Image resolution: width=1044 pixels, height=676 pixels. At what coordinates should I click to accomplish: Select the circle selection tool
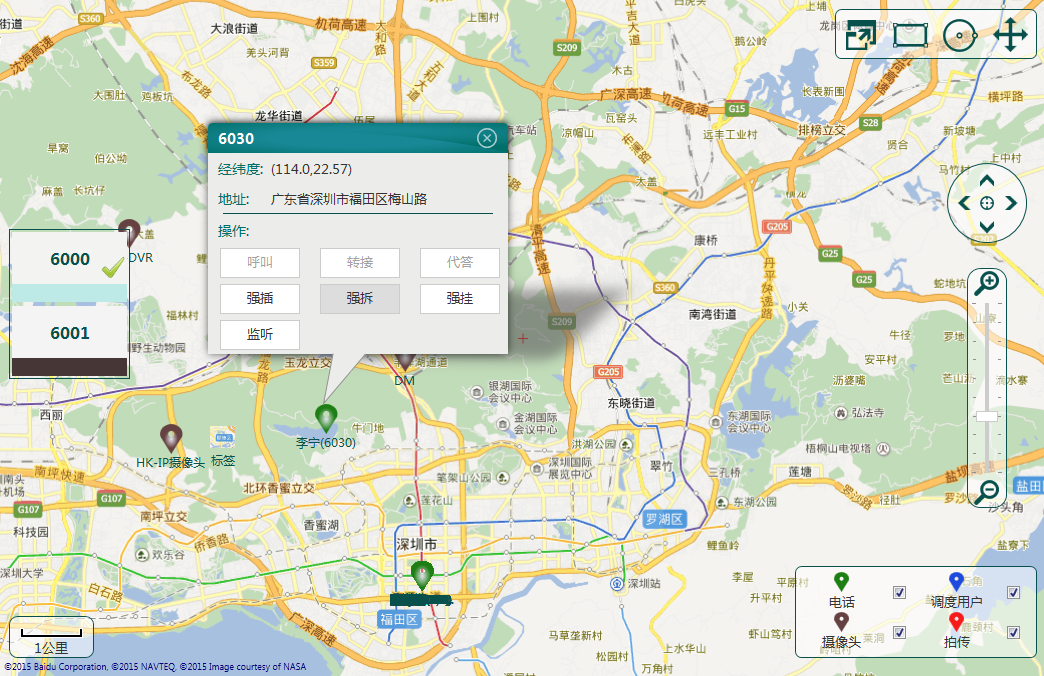click(x=959, y=36)
